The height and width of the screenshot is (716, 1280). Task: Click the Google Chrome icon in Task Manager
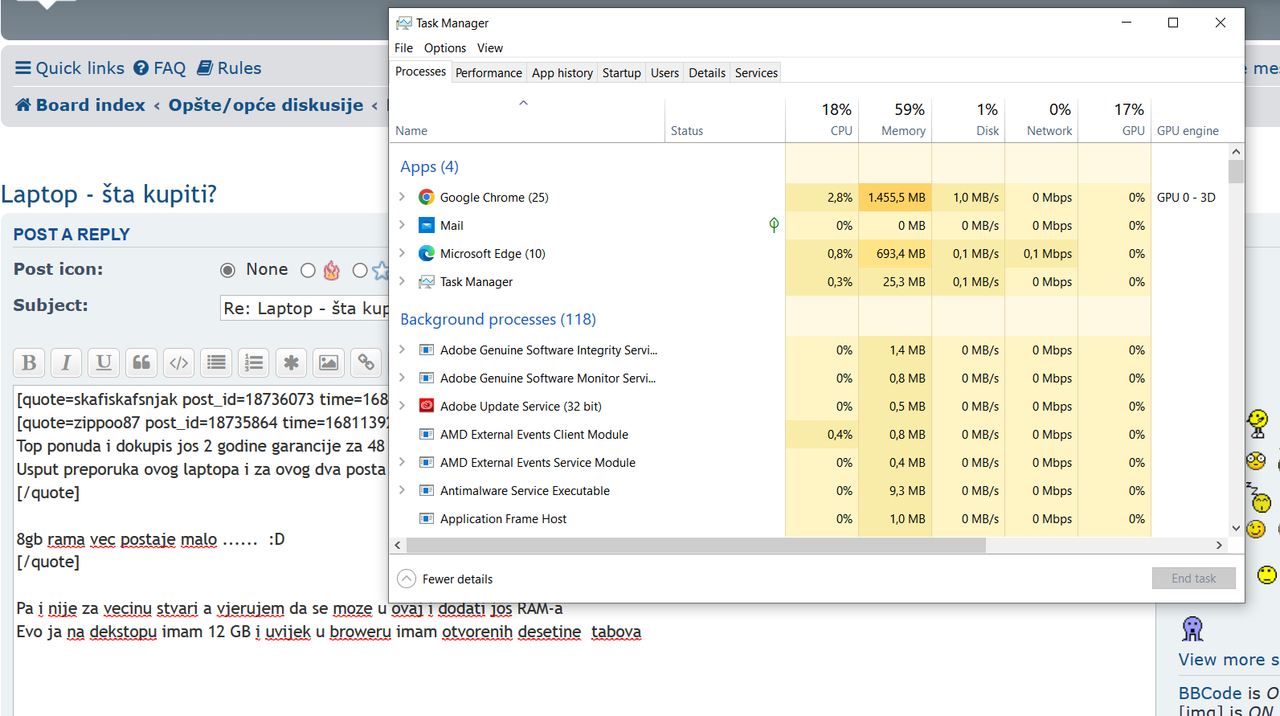point(426,198)
